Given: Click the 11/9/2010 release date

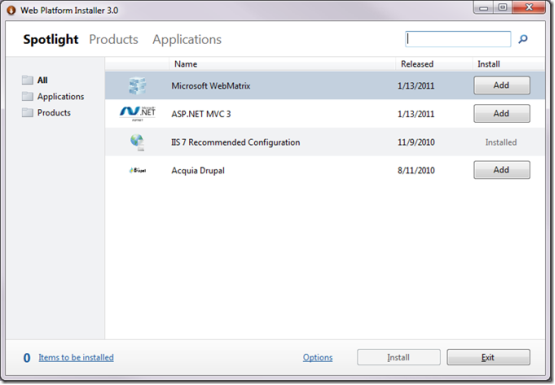Looking at the screenshot, I should click(x=416, y=142).
